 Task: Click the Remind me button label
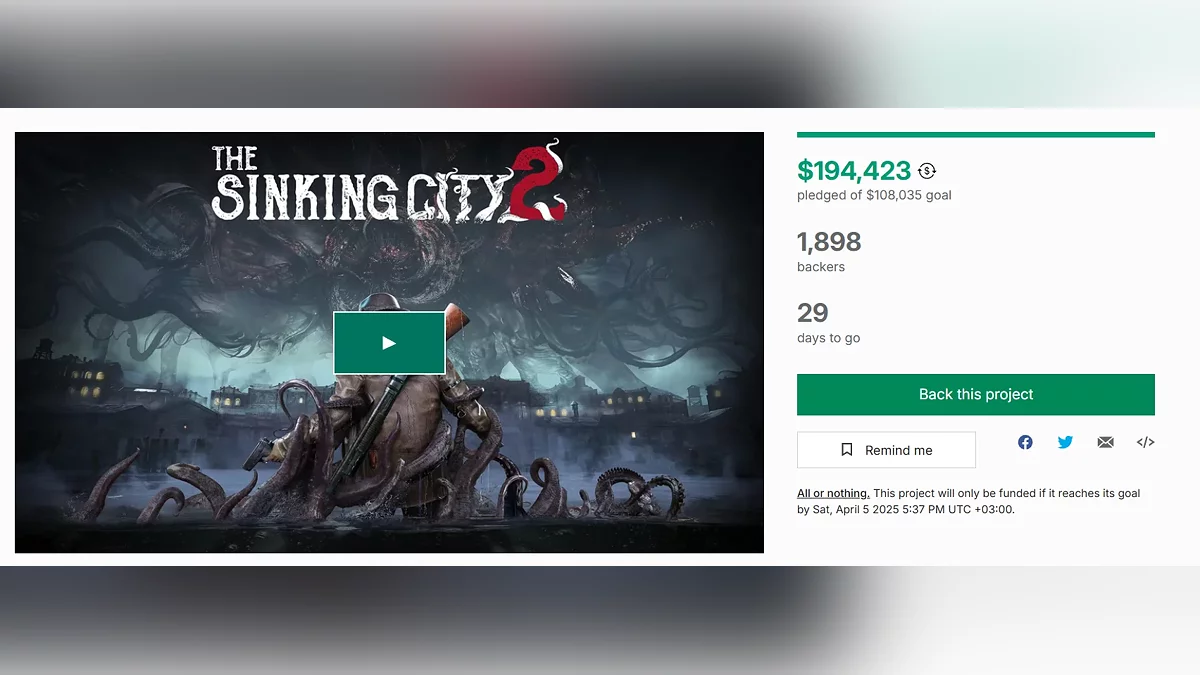[x=899, y=450]
